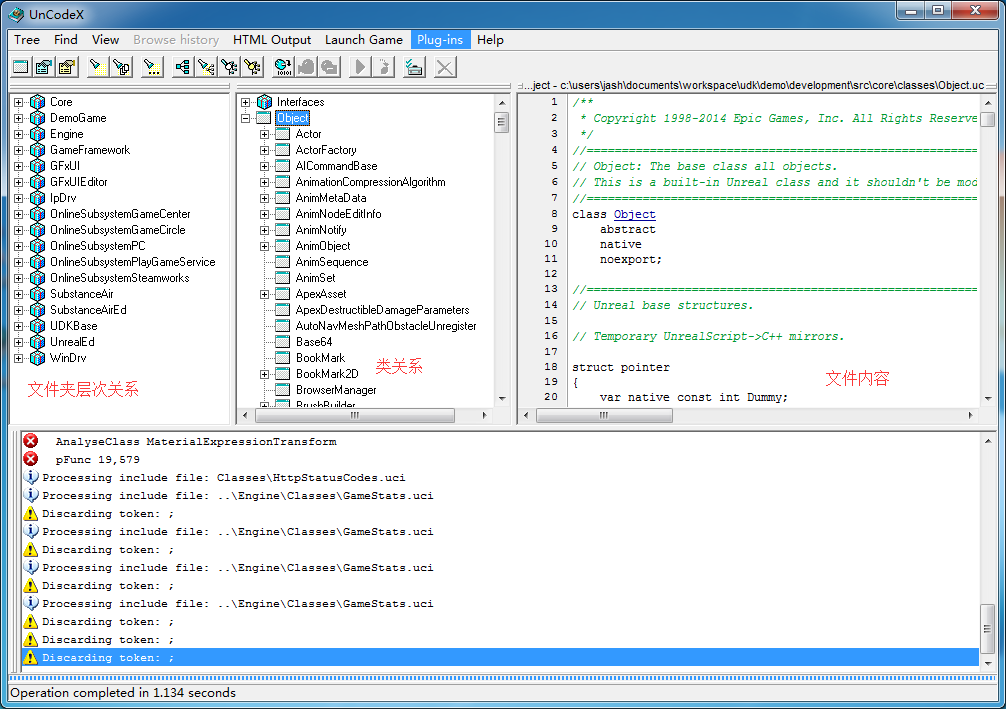Click the gray X icon in the toolbar
Image resolution: width=1006 pixels, height=709 pixels.
point(445,67)
